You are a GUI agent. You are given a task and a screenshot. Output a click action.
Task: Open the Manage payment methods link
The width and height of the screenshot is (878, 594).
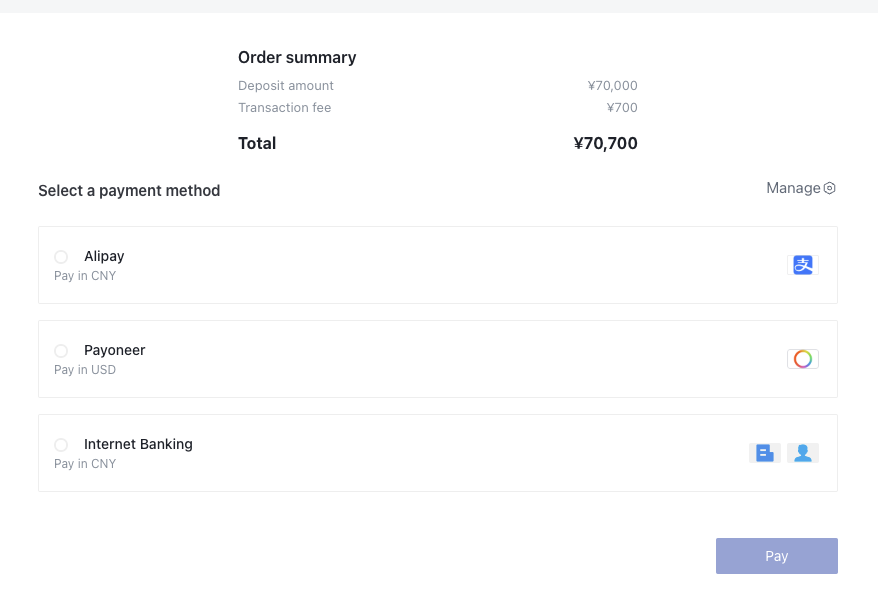(x=793, y=188)
